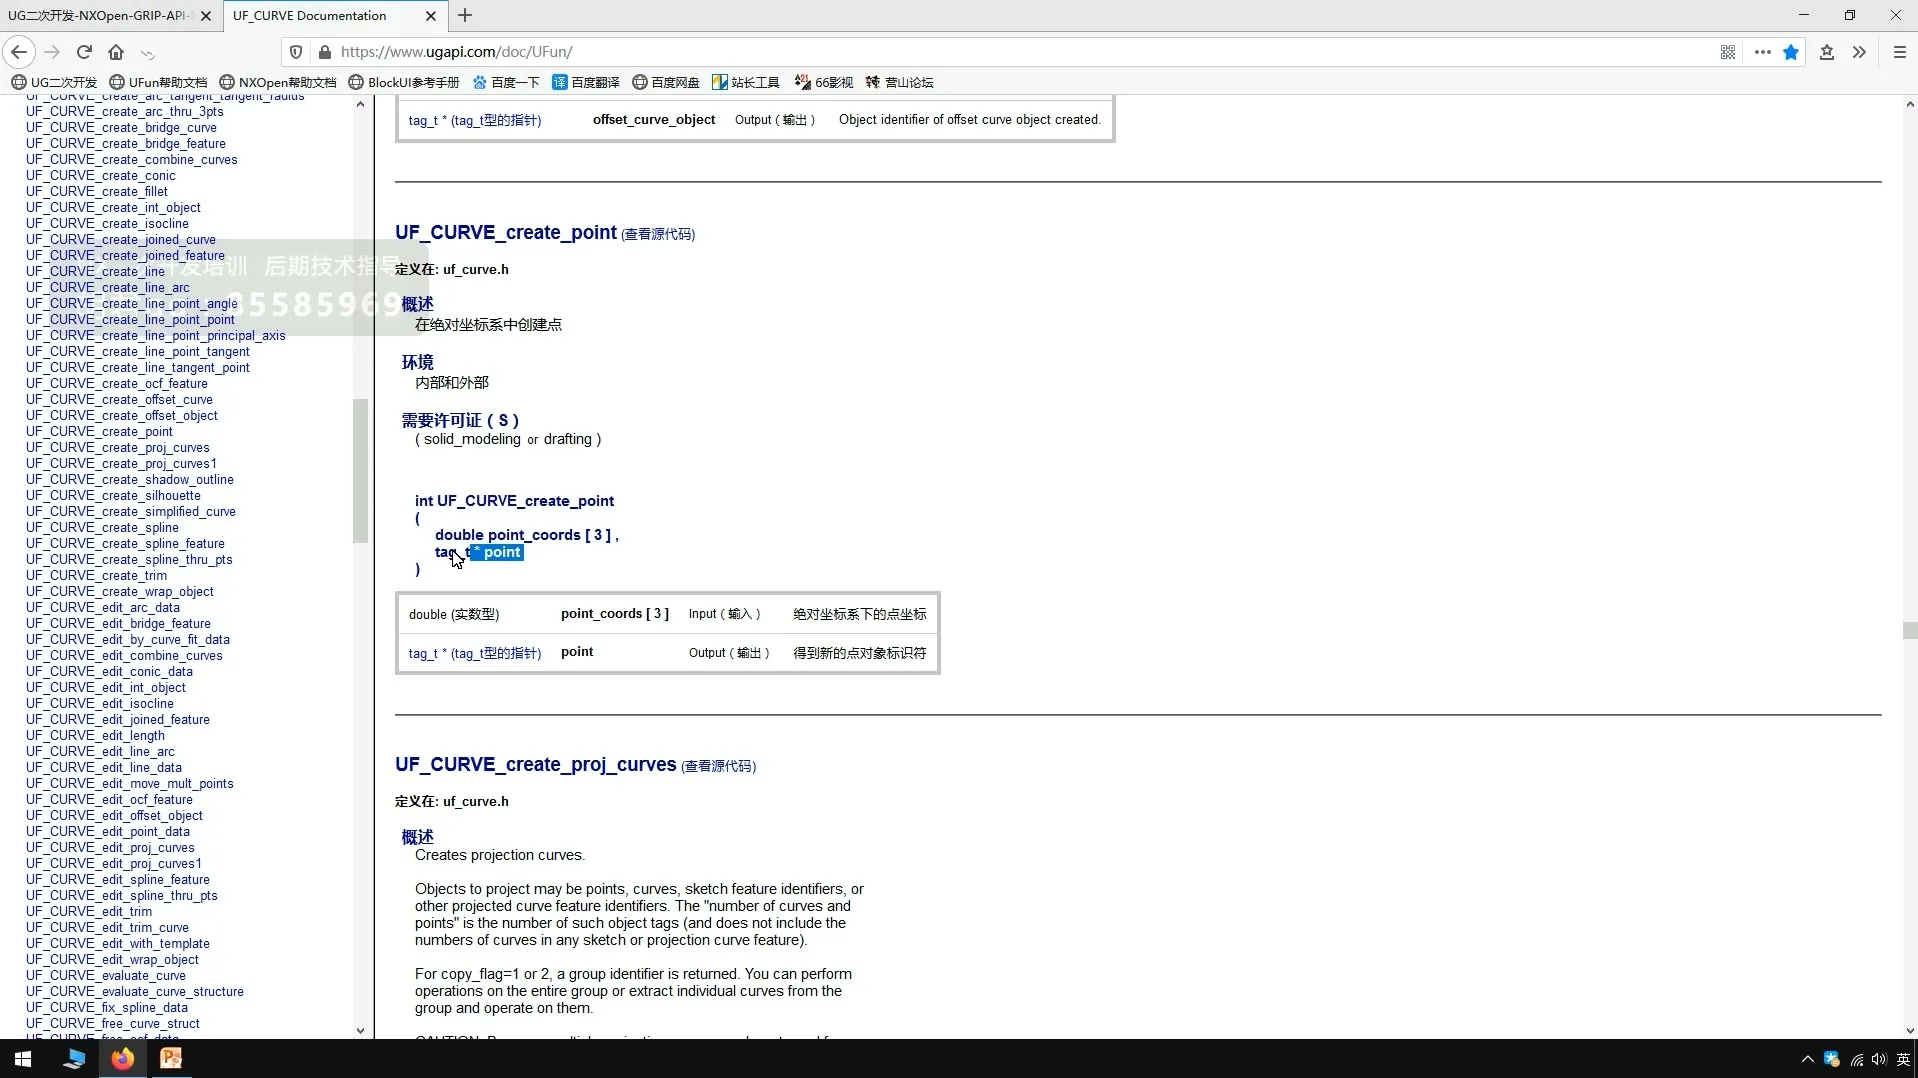This screenshot has height=1078, width=1918.
Task: Open the tracking protection shield icon
Action: point(296,52)
